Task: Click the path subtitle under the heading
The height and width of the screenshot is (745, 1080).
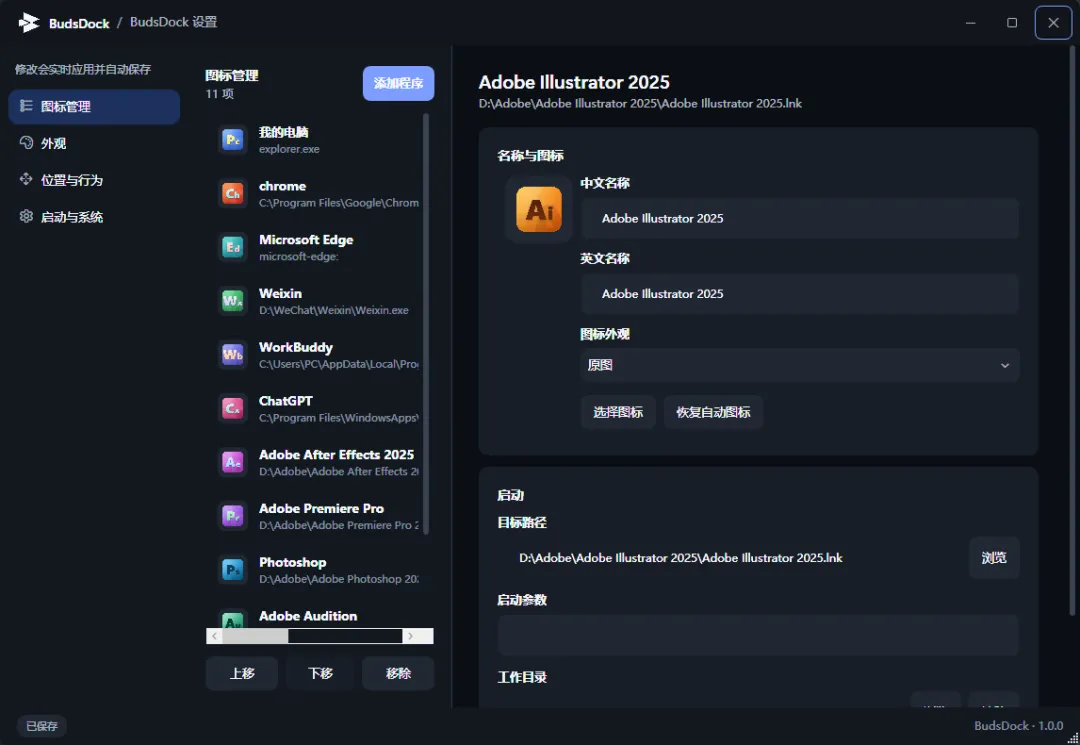Action: [640, 103]
